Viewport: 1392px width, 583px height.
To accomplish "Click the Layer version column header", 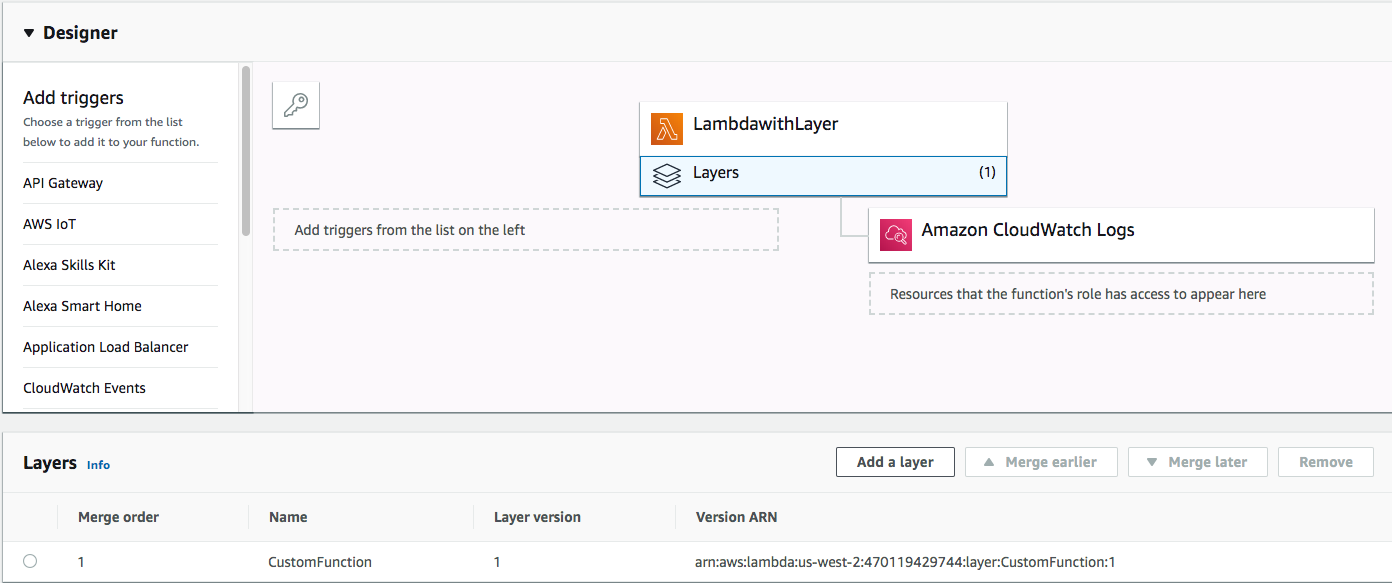I will [537, 517].
